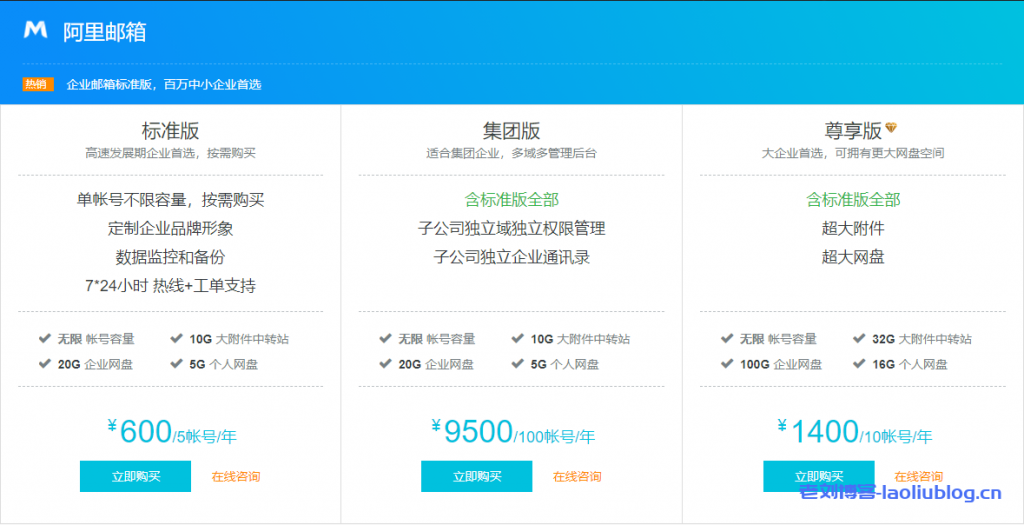Screen dimensions: 1024x525
Task: Click feature 超大网盘
Action: pyautogui.click(x=853, y=257)
